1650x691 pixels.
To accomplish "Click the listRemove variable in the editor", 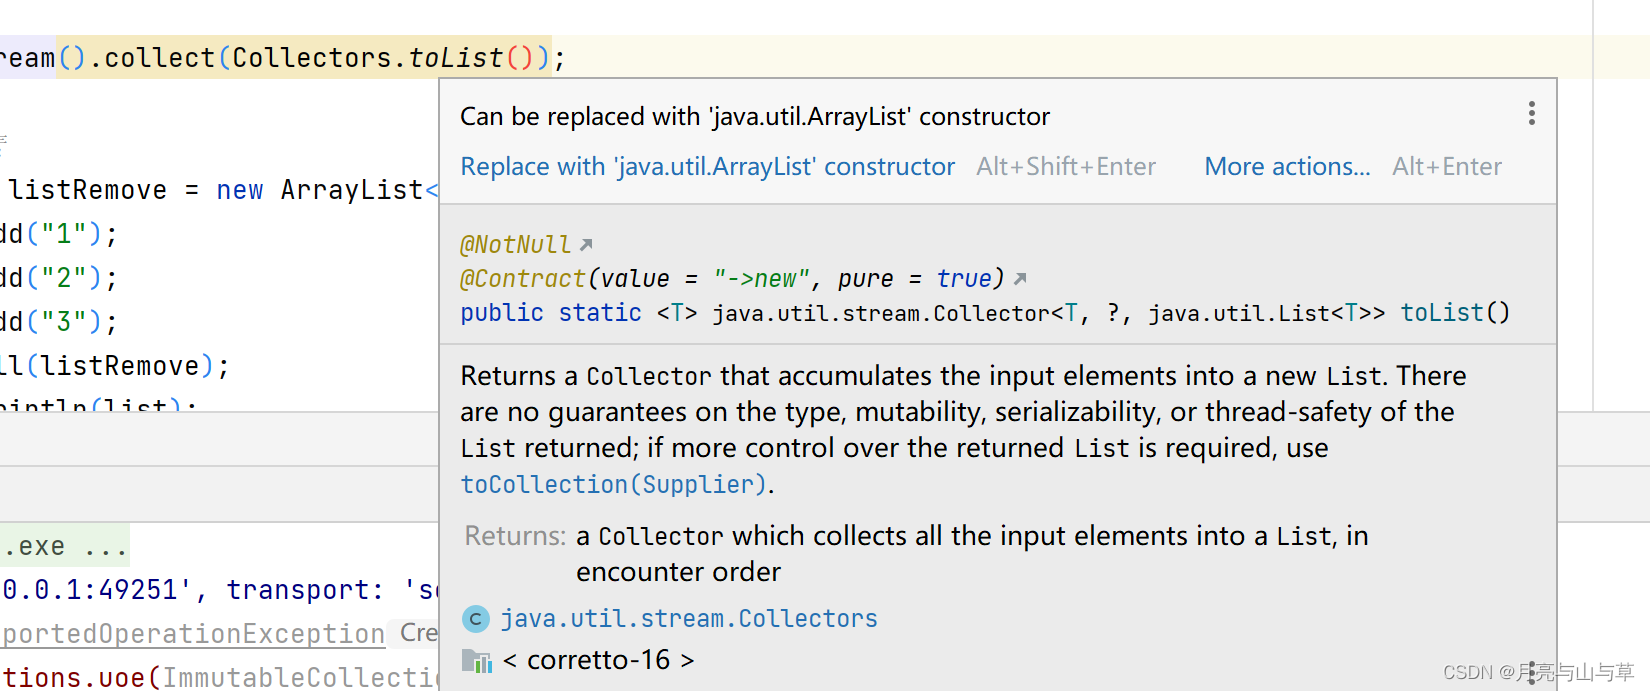I will (87, 189).
